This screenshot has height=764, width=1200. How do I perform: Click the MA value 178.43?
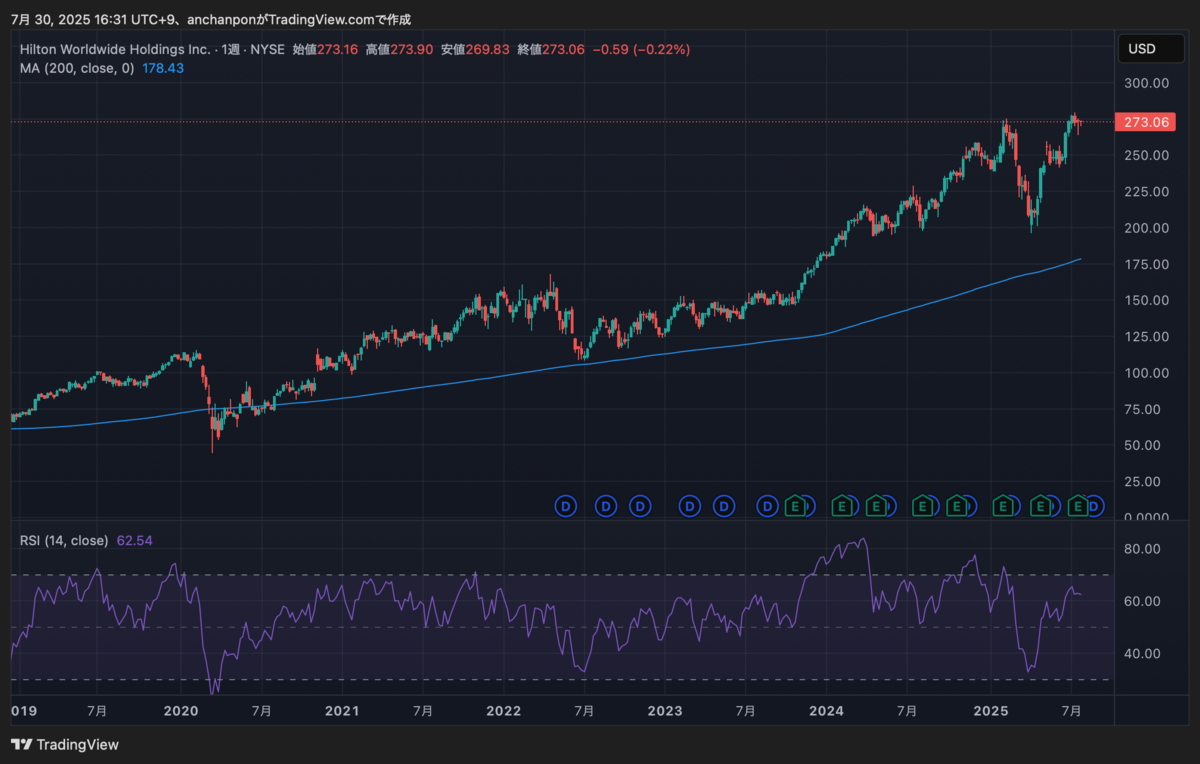162,68
